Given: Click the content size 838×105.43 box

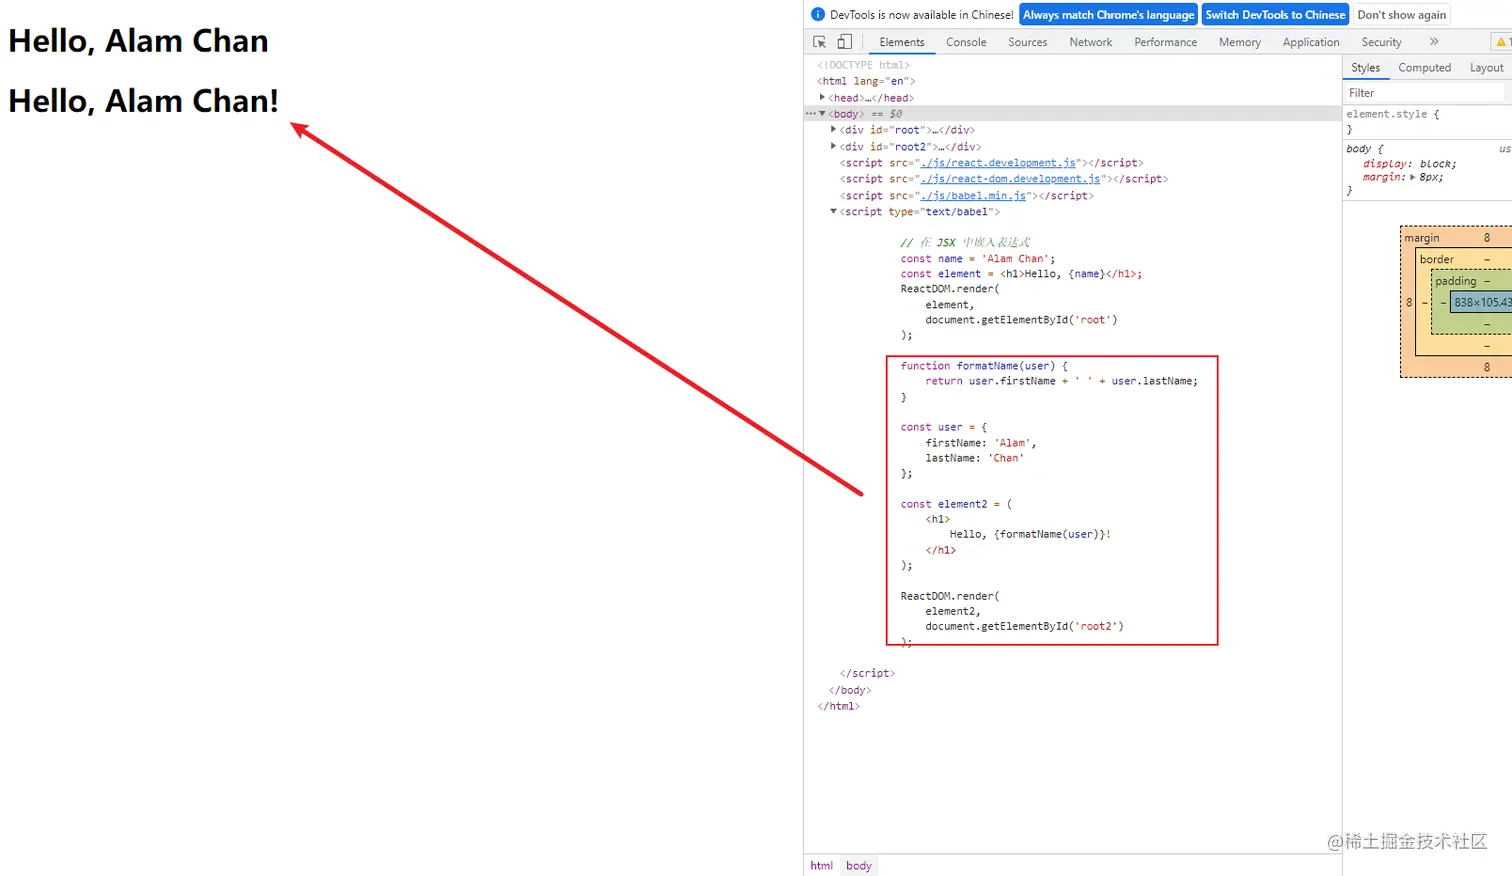Looking at the screenshot, I should (1482, 302).
